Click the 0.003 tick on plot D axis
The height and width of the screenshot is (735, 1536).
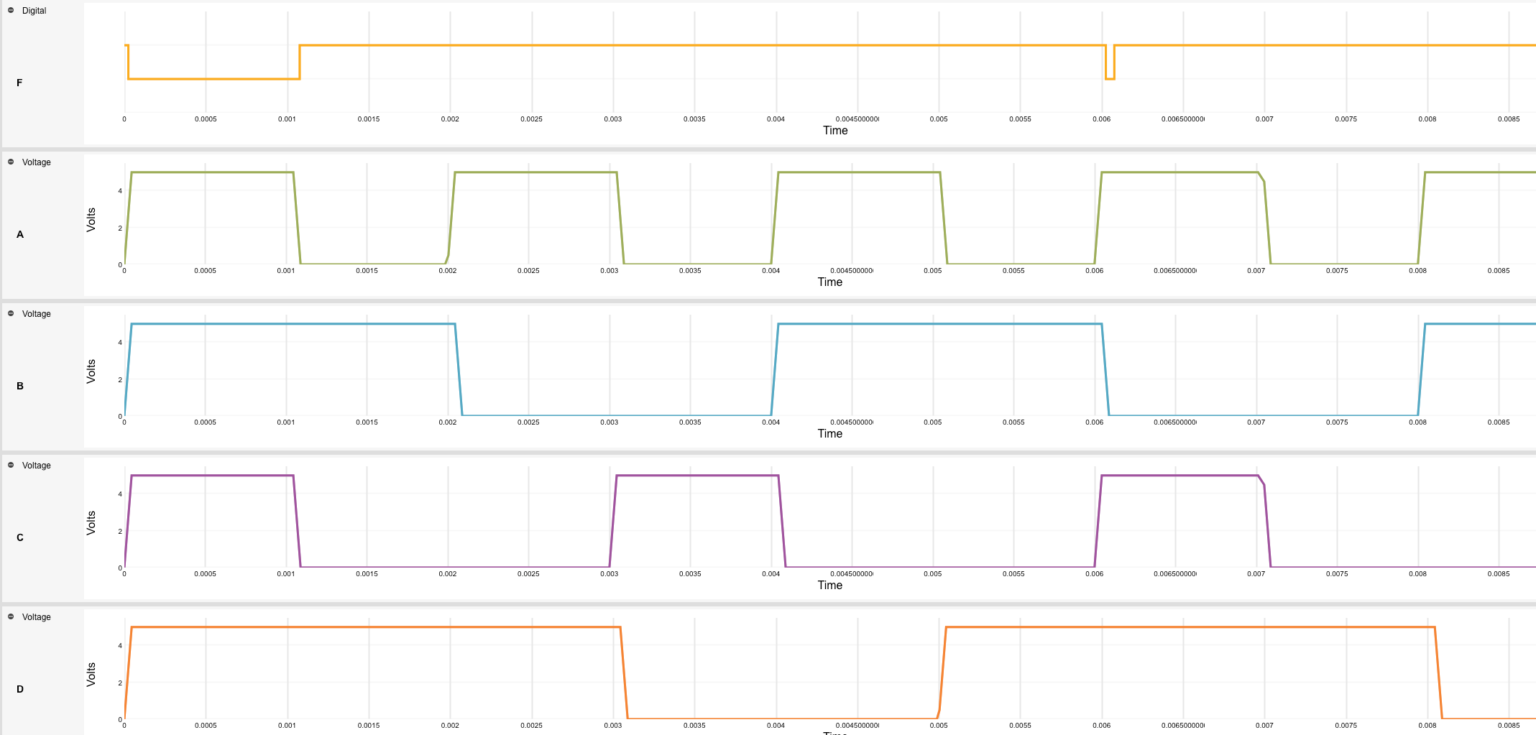click(613, 726)
